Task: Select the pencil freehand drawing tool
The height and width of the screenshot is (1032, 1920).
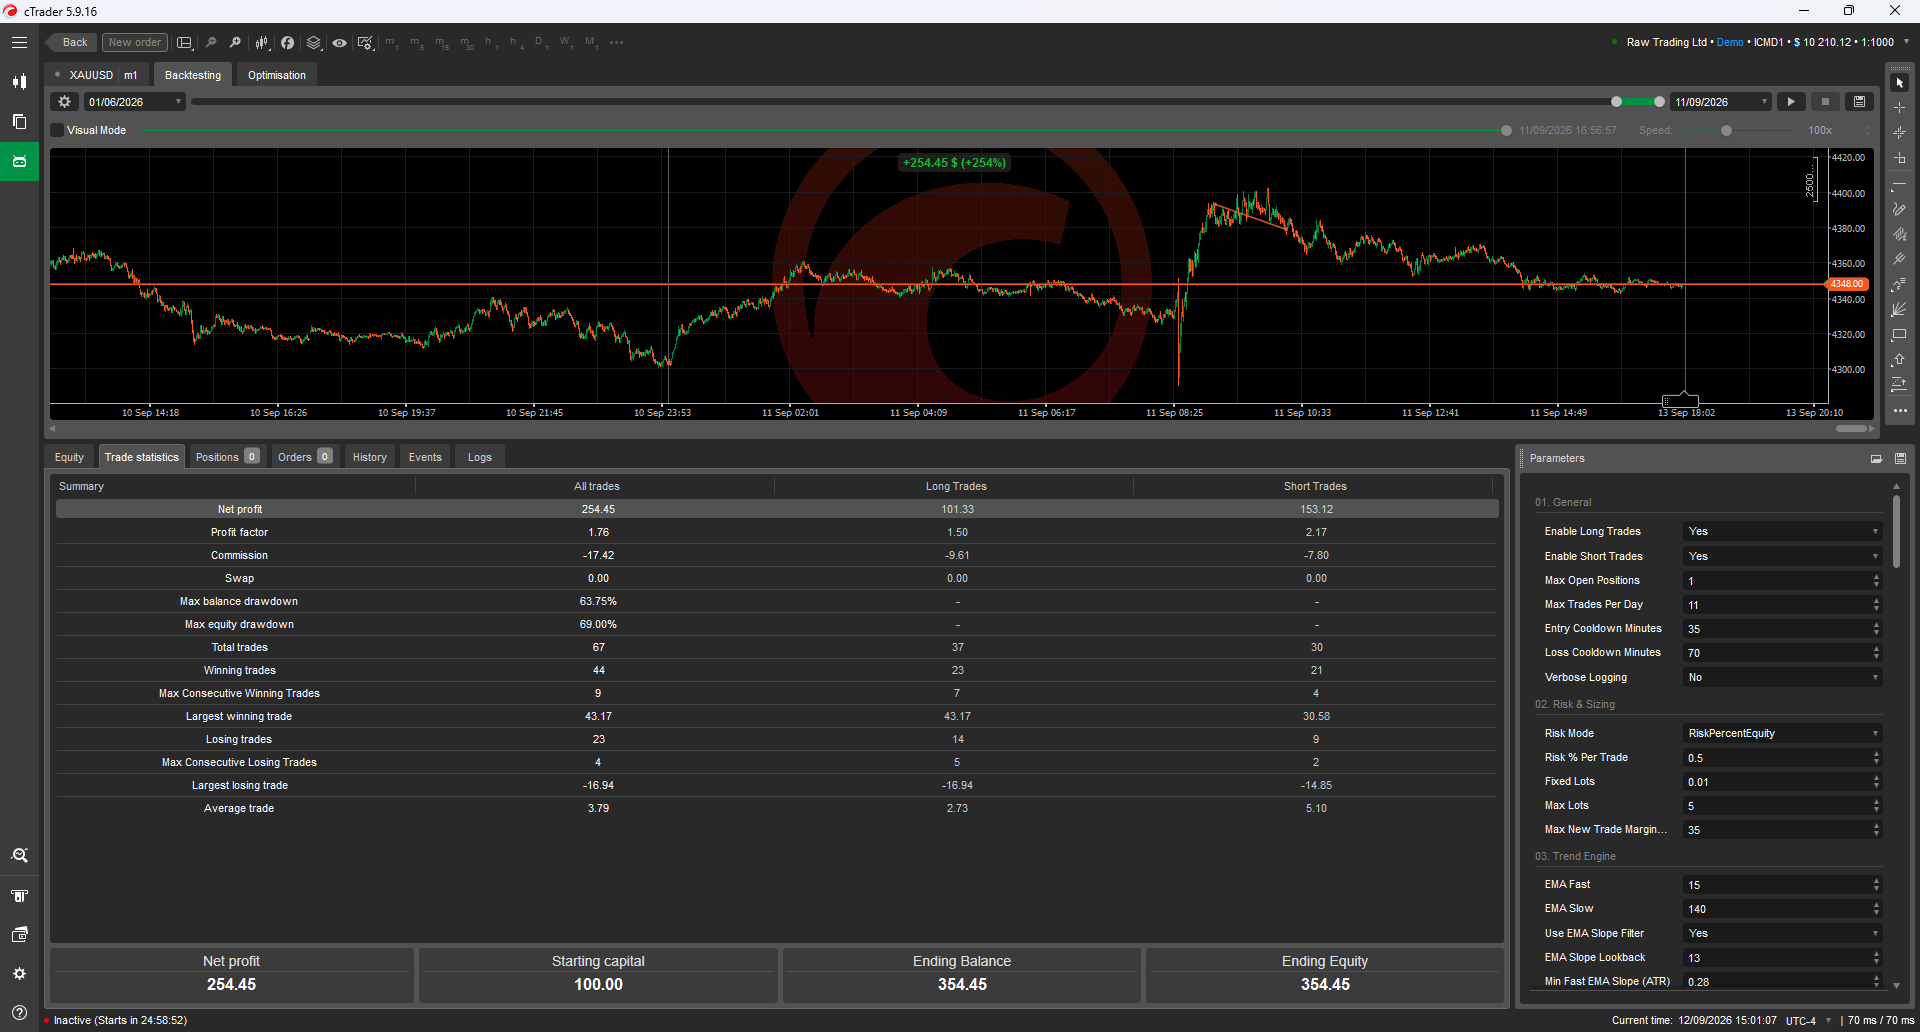Action: tap(1899, 210)
